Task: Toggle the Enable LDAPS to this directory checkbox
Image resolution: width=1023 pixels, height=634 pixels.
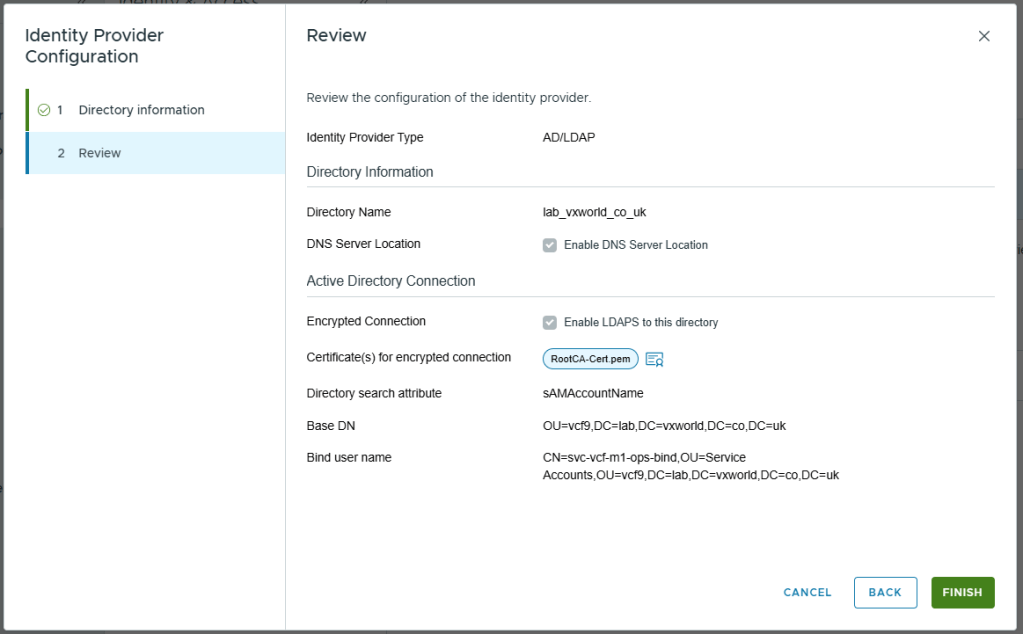Action: [x=550, y=322]
